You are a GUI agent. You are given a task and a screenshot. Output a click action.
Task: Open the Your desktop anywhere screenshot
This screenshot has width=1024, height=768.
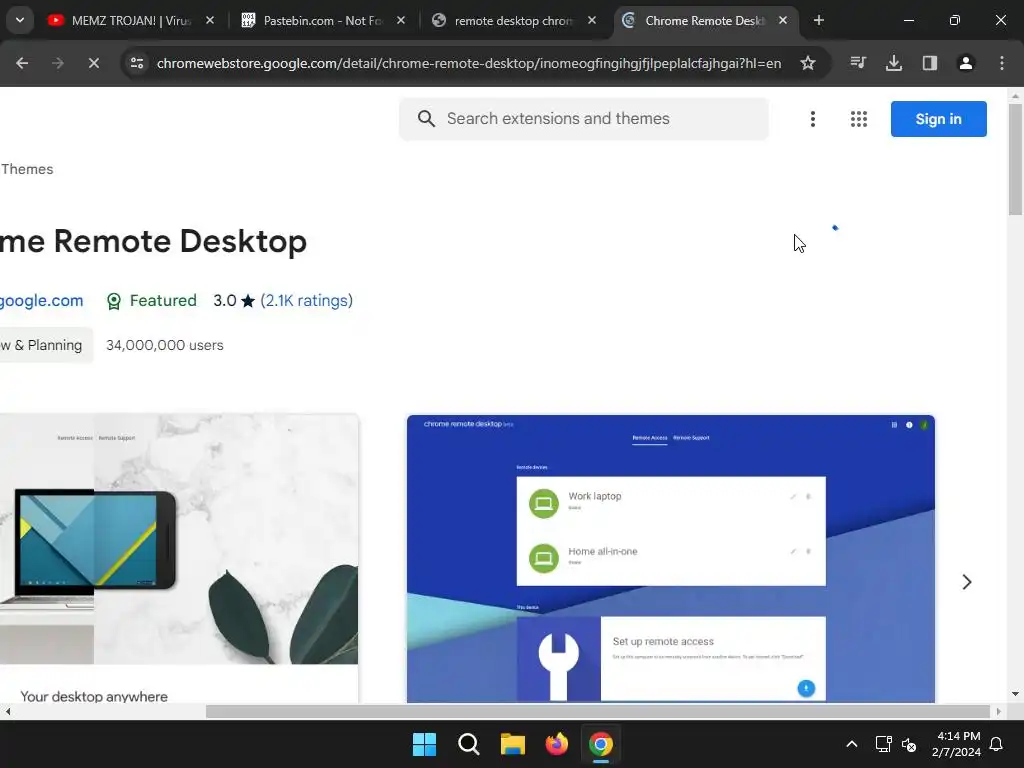[179, 558]
